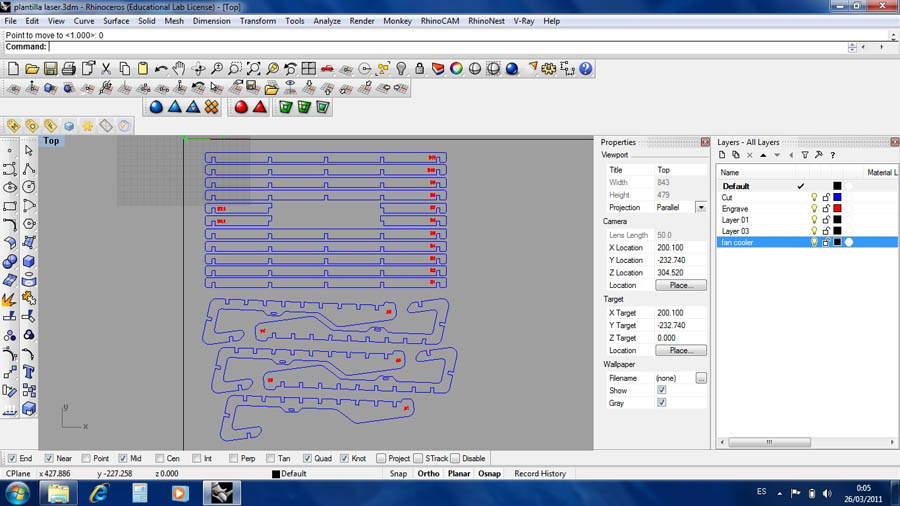Click the layer filter funnel icon
Viewport: 900px width, 506px height.
805,155
